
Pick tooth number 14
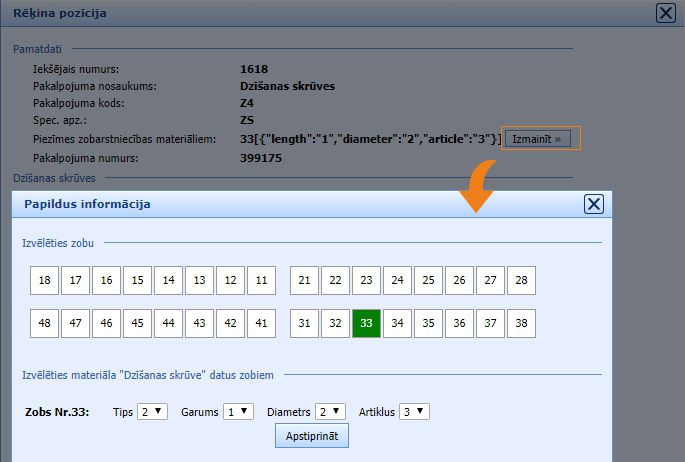[168, 281]
